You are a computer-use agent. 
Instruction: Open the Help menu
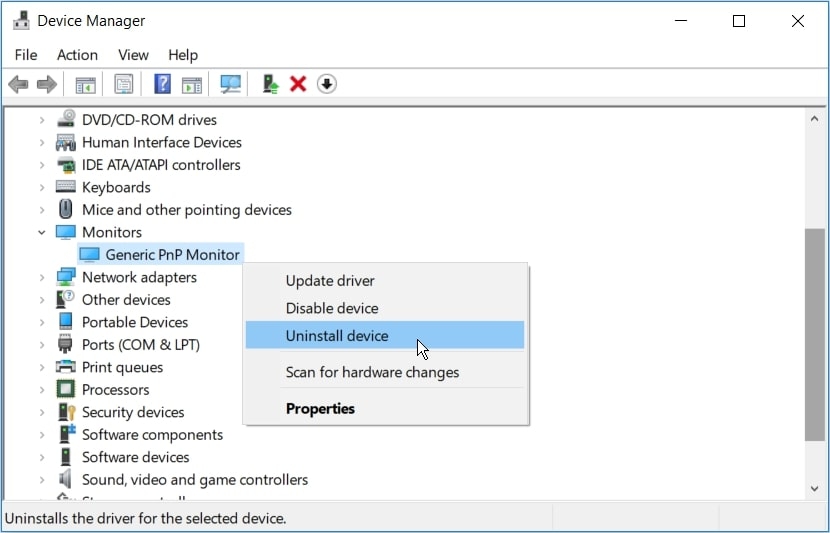[x=183, y=55]
